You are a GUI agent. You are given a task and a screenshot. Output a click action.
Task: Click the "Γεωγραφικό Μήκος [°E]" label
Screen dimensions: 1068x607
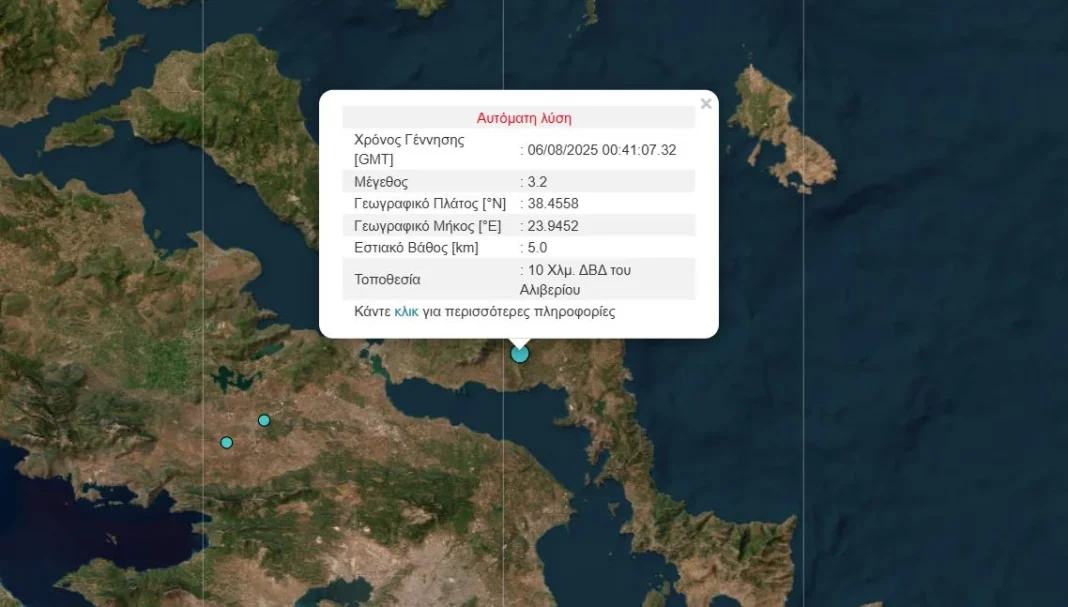click(x=428, y=226)
